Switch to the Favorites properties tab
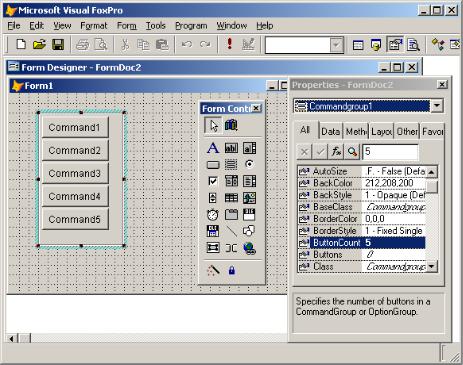This screenshot has height=365, width=463. (x=432, y=132)
